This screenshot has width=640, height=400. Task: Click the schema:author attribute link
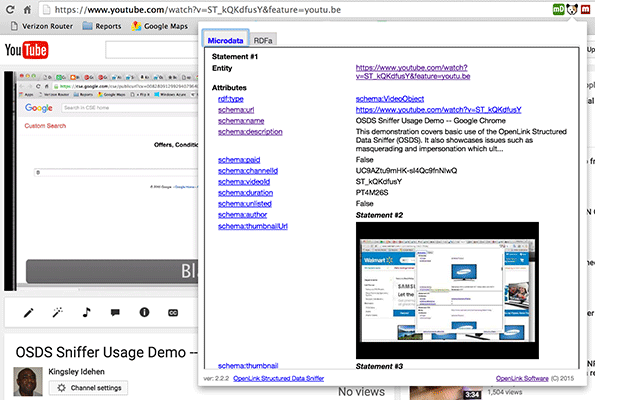click(x=242, y=215)
